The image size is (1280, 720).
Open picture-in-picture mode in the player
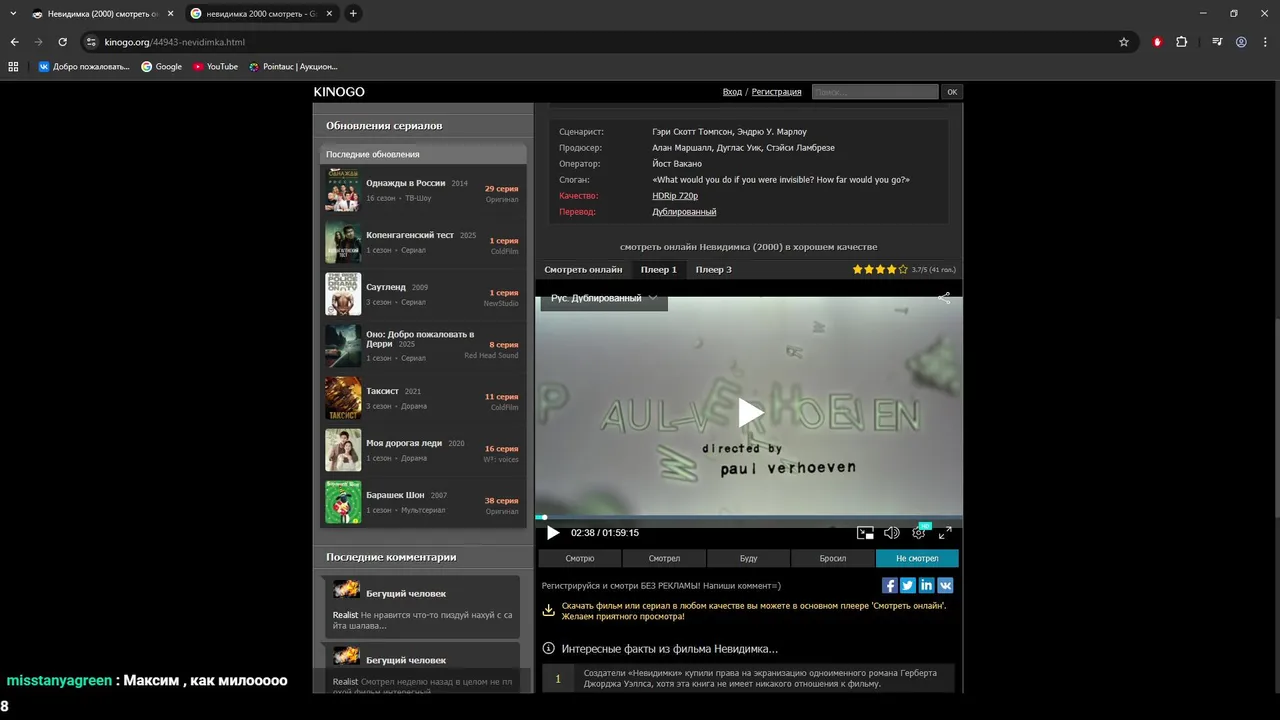pyautogui.click(x=865, y=533)
